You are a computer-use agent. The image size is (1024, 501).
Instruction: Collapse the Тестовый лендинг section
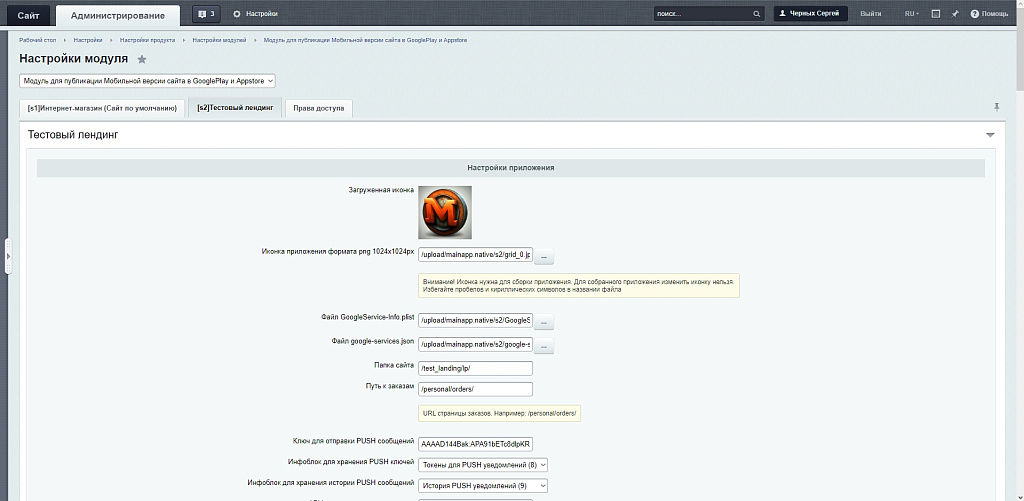point(990,134)
